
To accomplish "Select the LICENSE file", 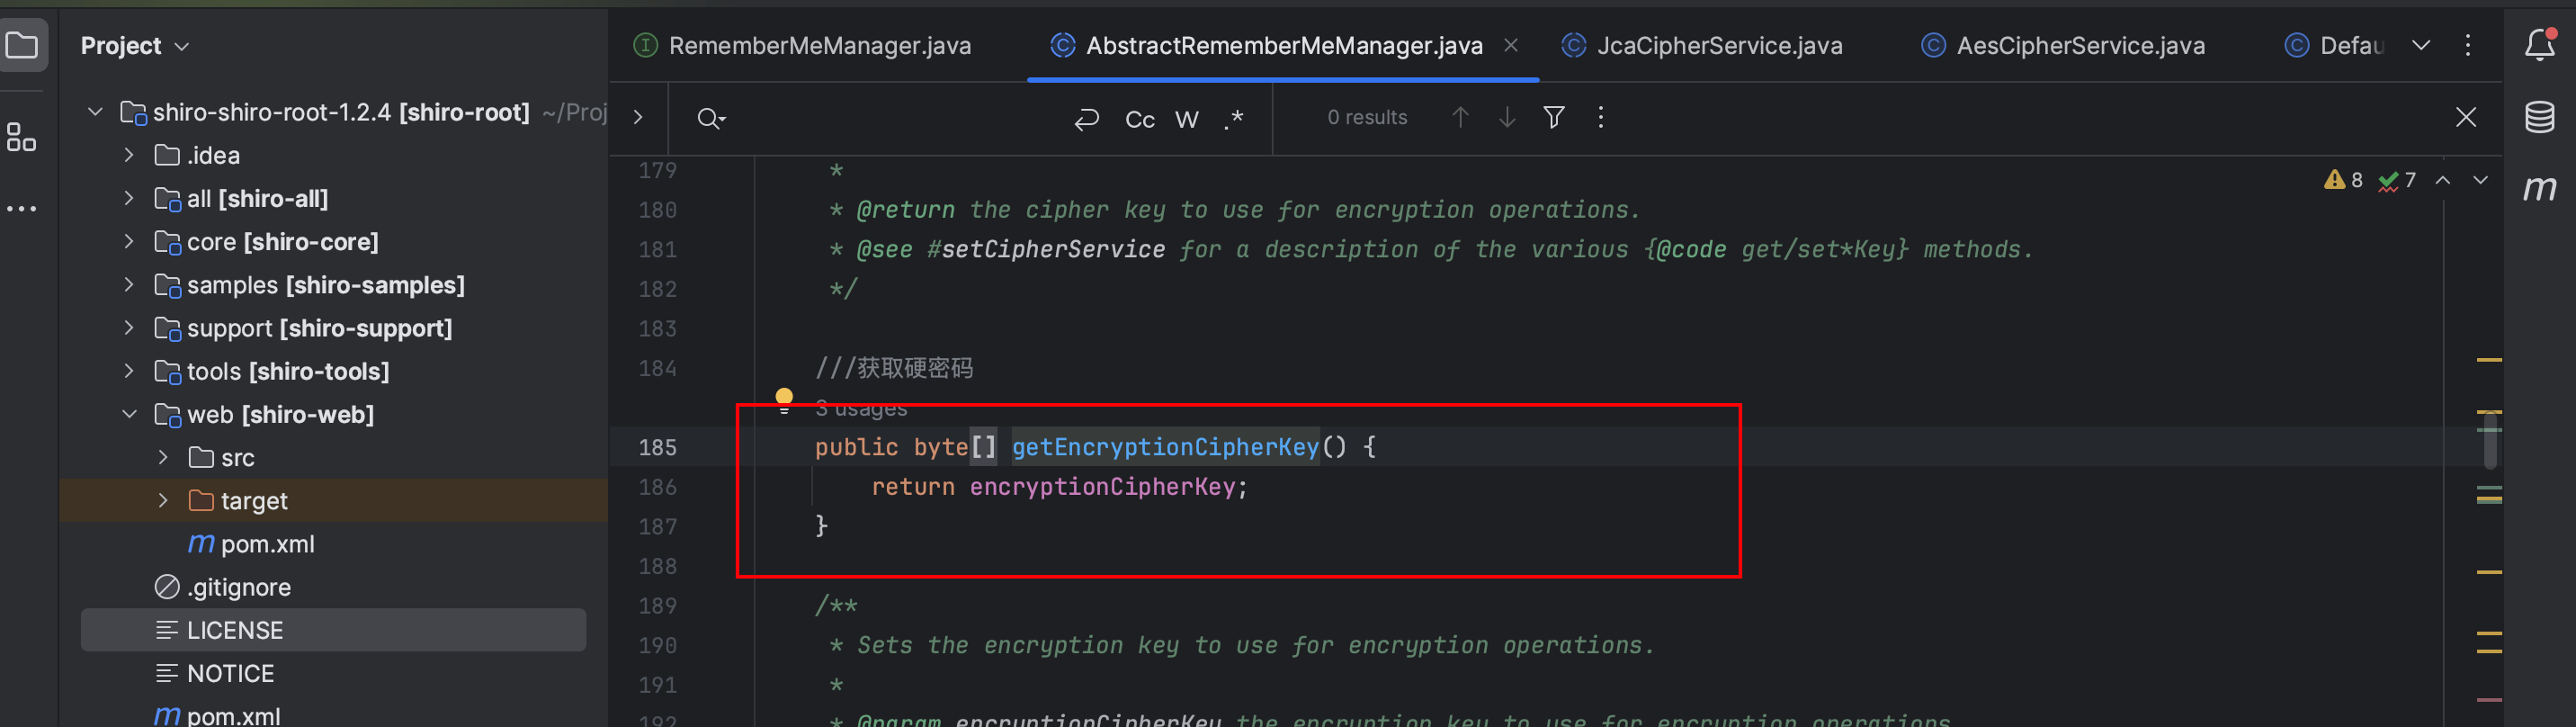I will click(x=235, y=630).
